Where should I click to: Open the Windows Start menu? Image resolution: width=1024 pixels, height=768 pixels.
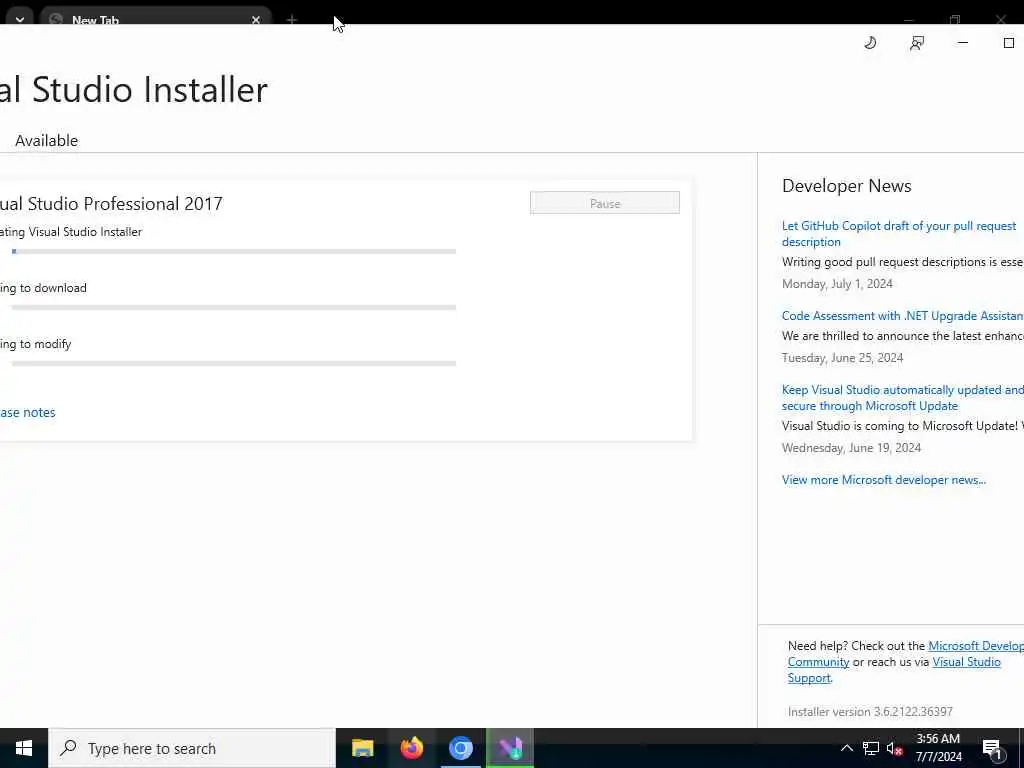pos(24,748)
